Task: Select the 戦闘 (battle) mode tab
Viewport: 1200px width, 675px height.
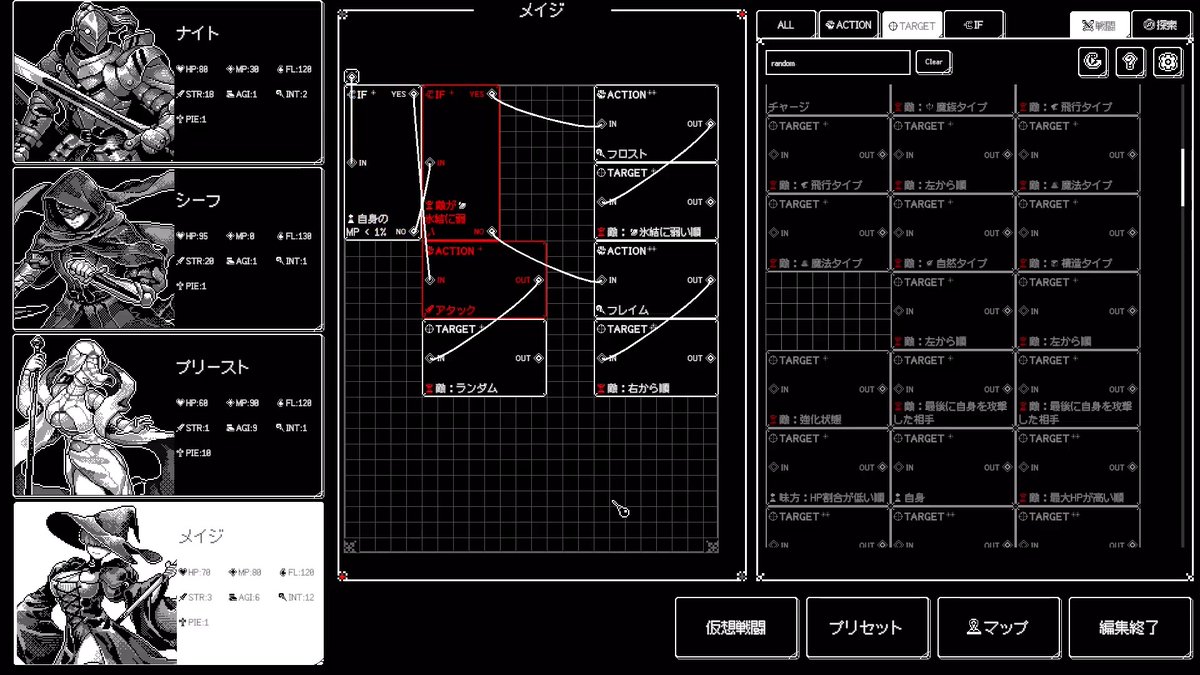Action: click(1100, 25)
